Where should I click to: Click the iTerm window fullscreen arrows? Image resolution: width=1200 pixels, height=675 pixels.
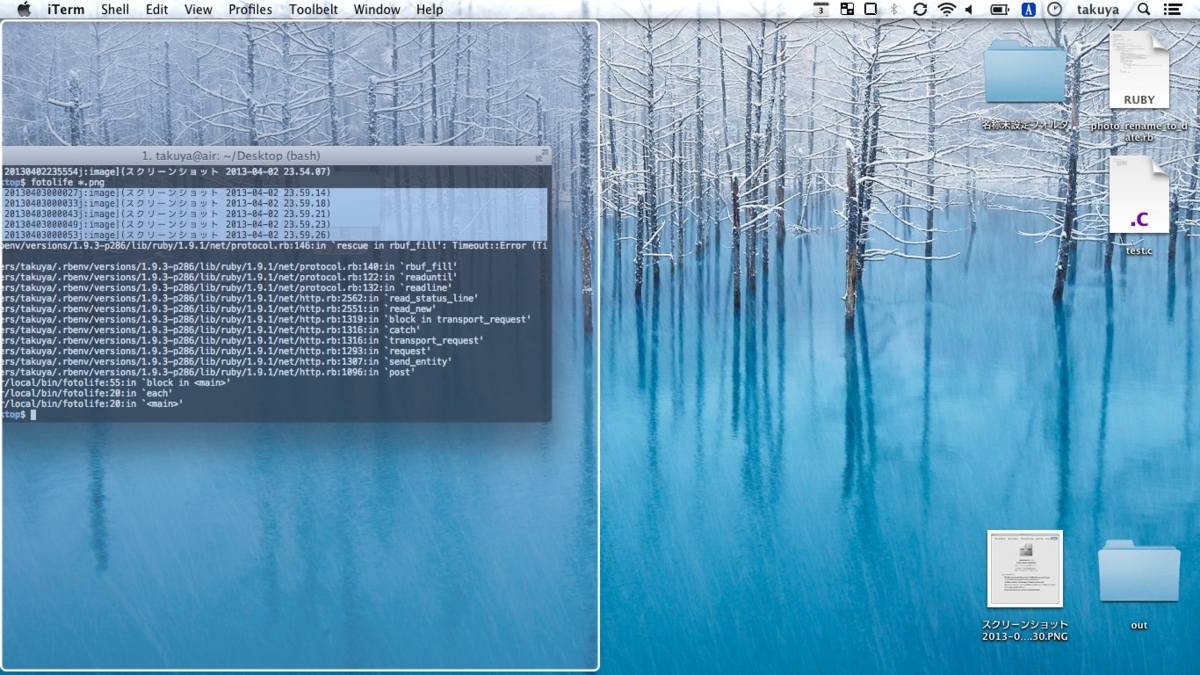tap(541, 156)
